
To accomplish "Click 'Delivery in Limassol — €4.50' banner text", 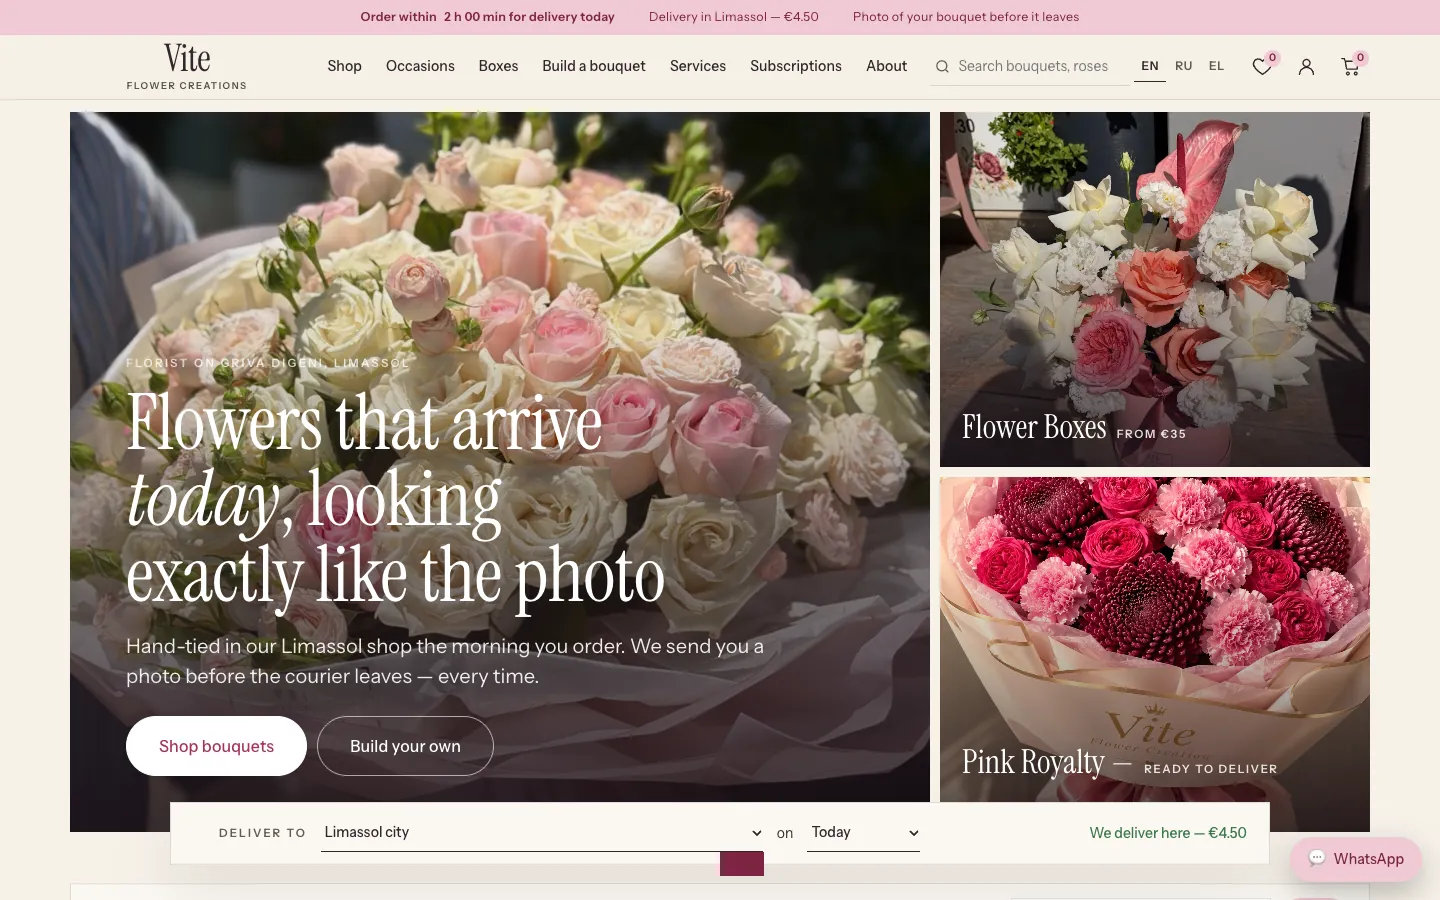I will (734, 17).
